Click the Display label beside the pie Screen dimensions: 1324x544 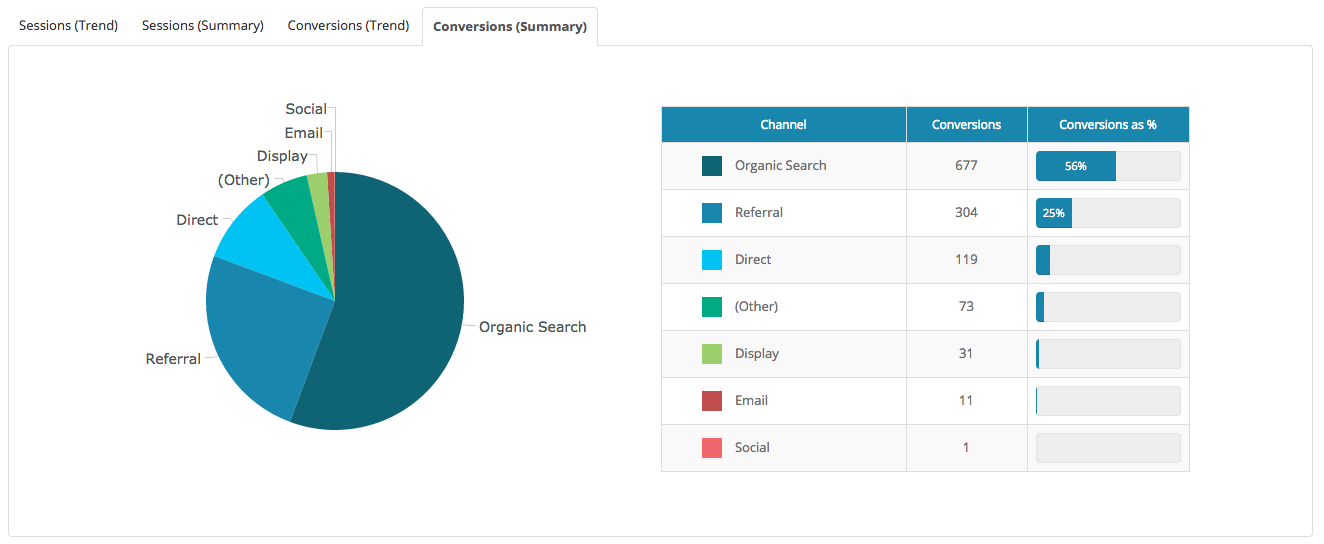(282, 157)
